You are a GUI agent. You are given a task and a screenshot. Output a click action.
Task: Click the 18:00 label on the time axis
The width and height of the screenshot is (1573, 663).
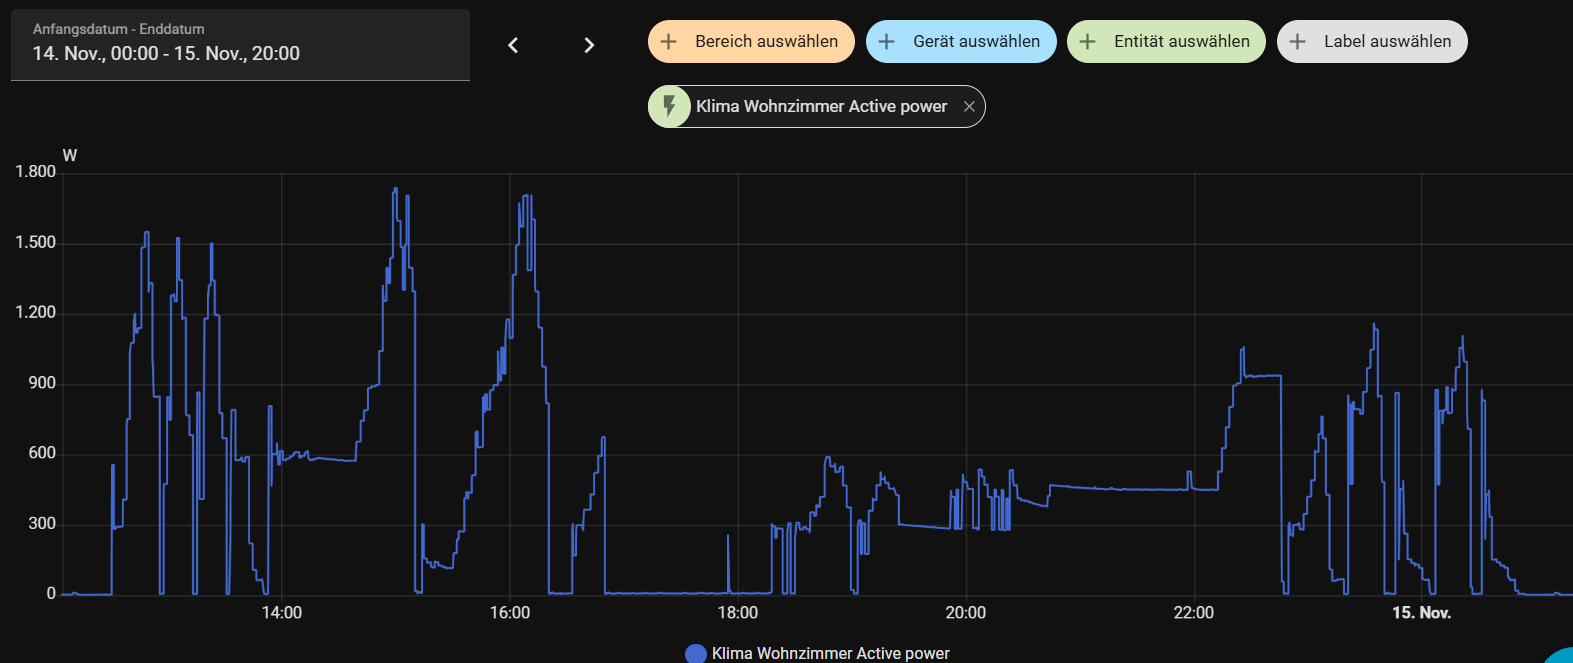(738, 613)
